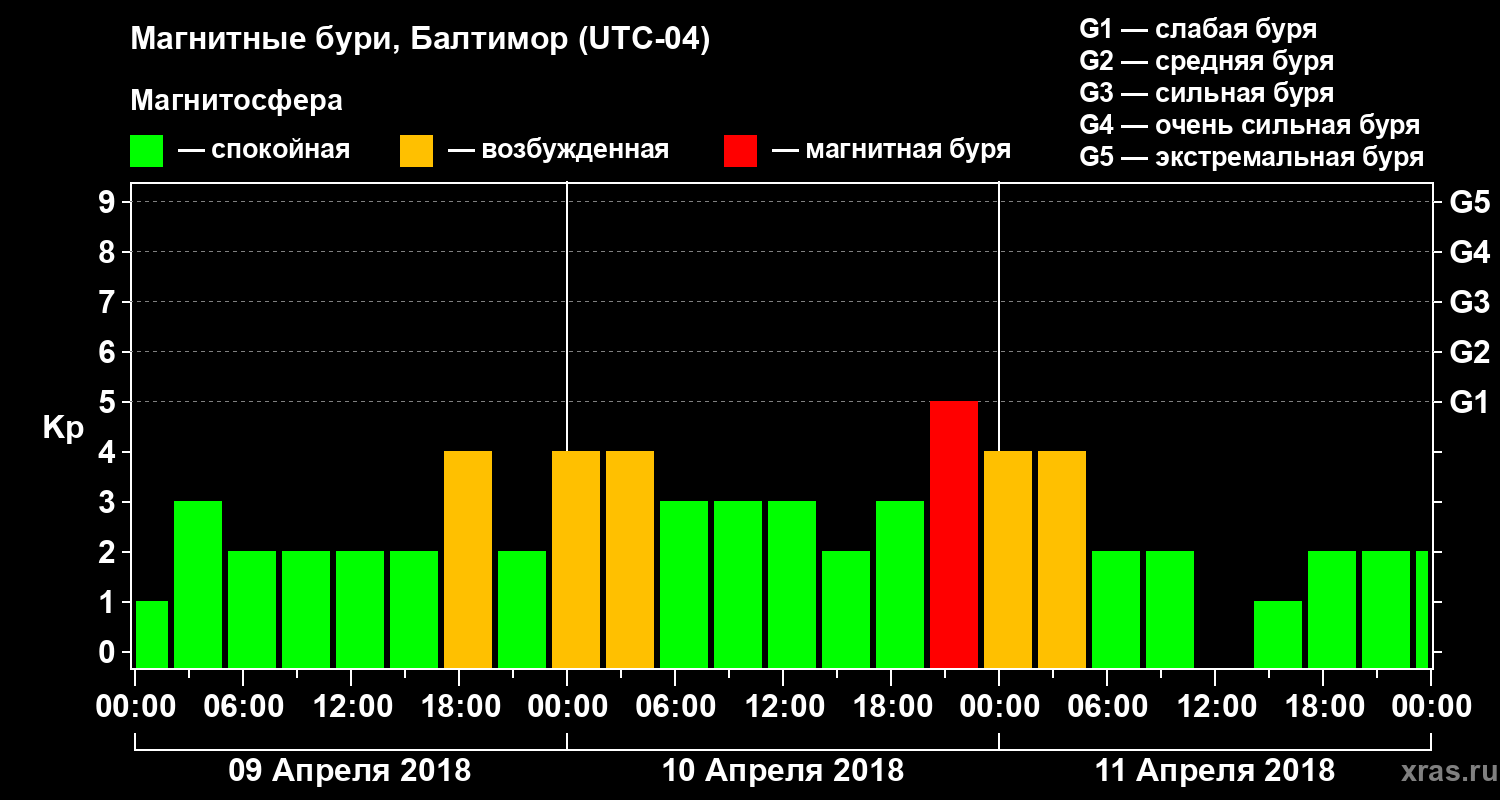
Task: Click the 'G1' label on the right axis
Action: (x=1469, y=402)
